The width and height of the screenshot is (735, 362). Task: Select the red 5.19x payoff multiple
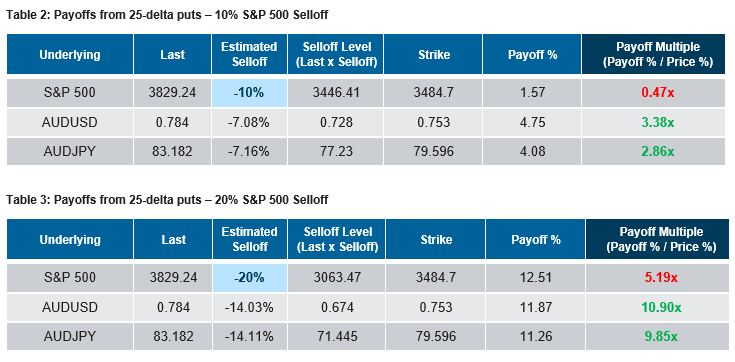click(655, 278)
